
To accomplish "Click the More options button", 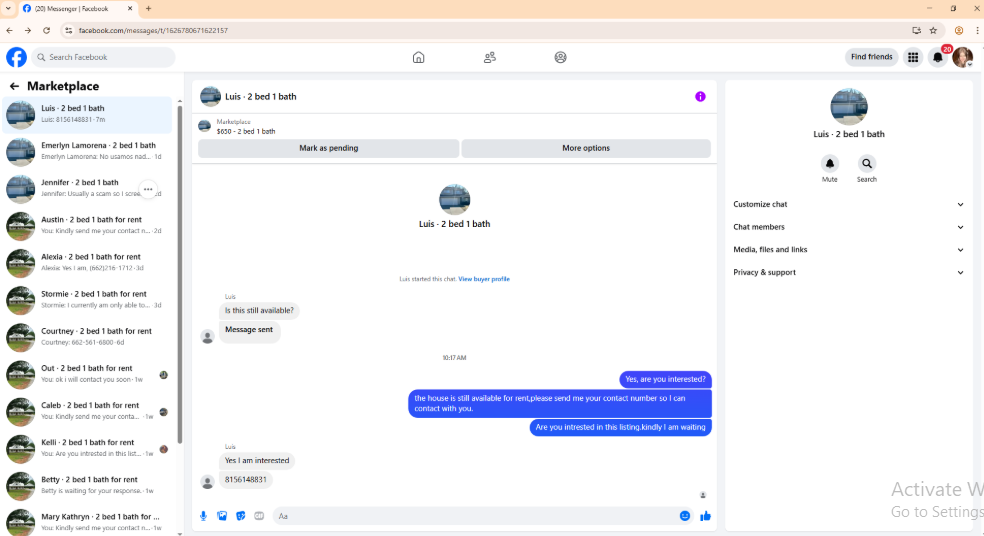I will click(586, 148).
